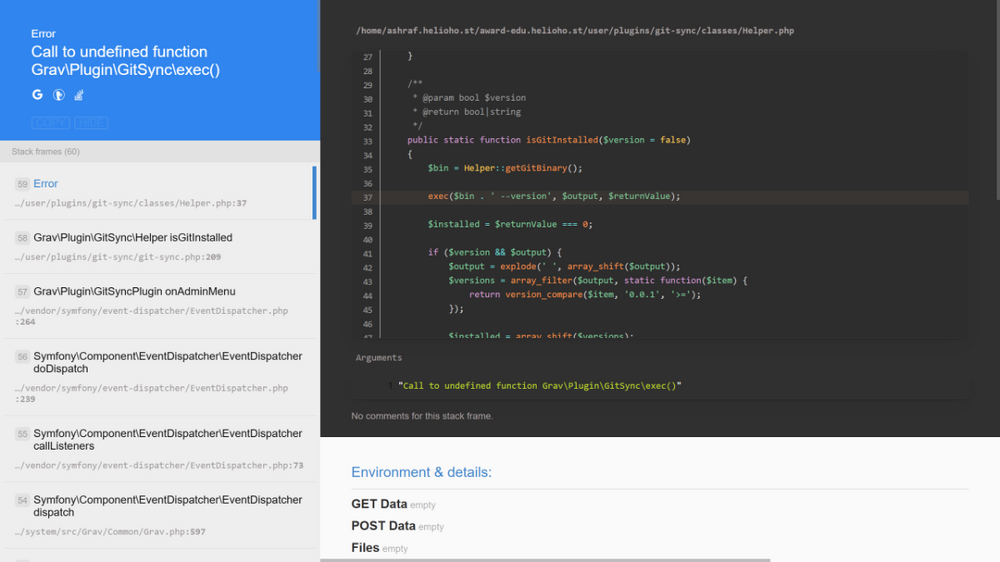This screenshot has width=1000, height=562.
Task: Click 'No comments for this stack frame' text
Action: pos(422,416)
